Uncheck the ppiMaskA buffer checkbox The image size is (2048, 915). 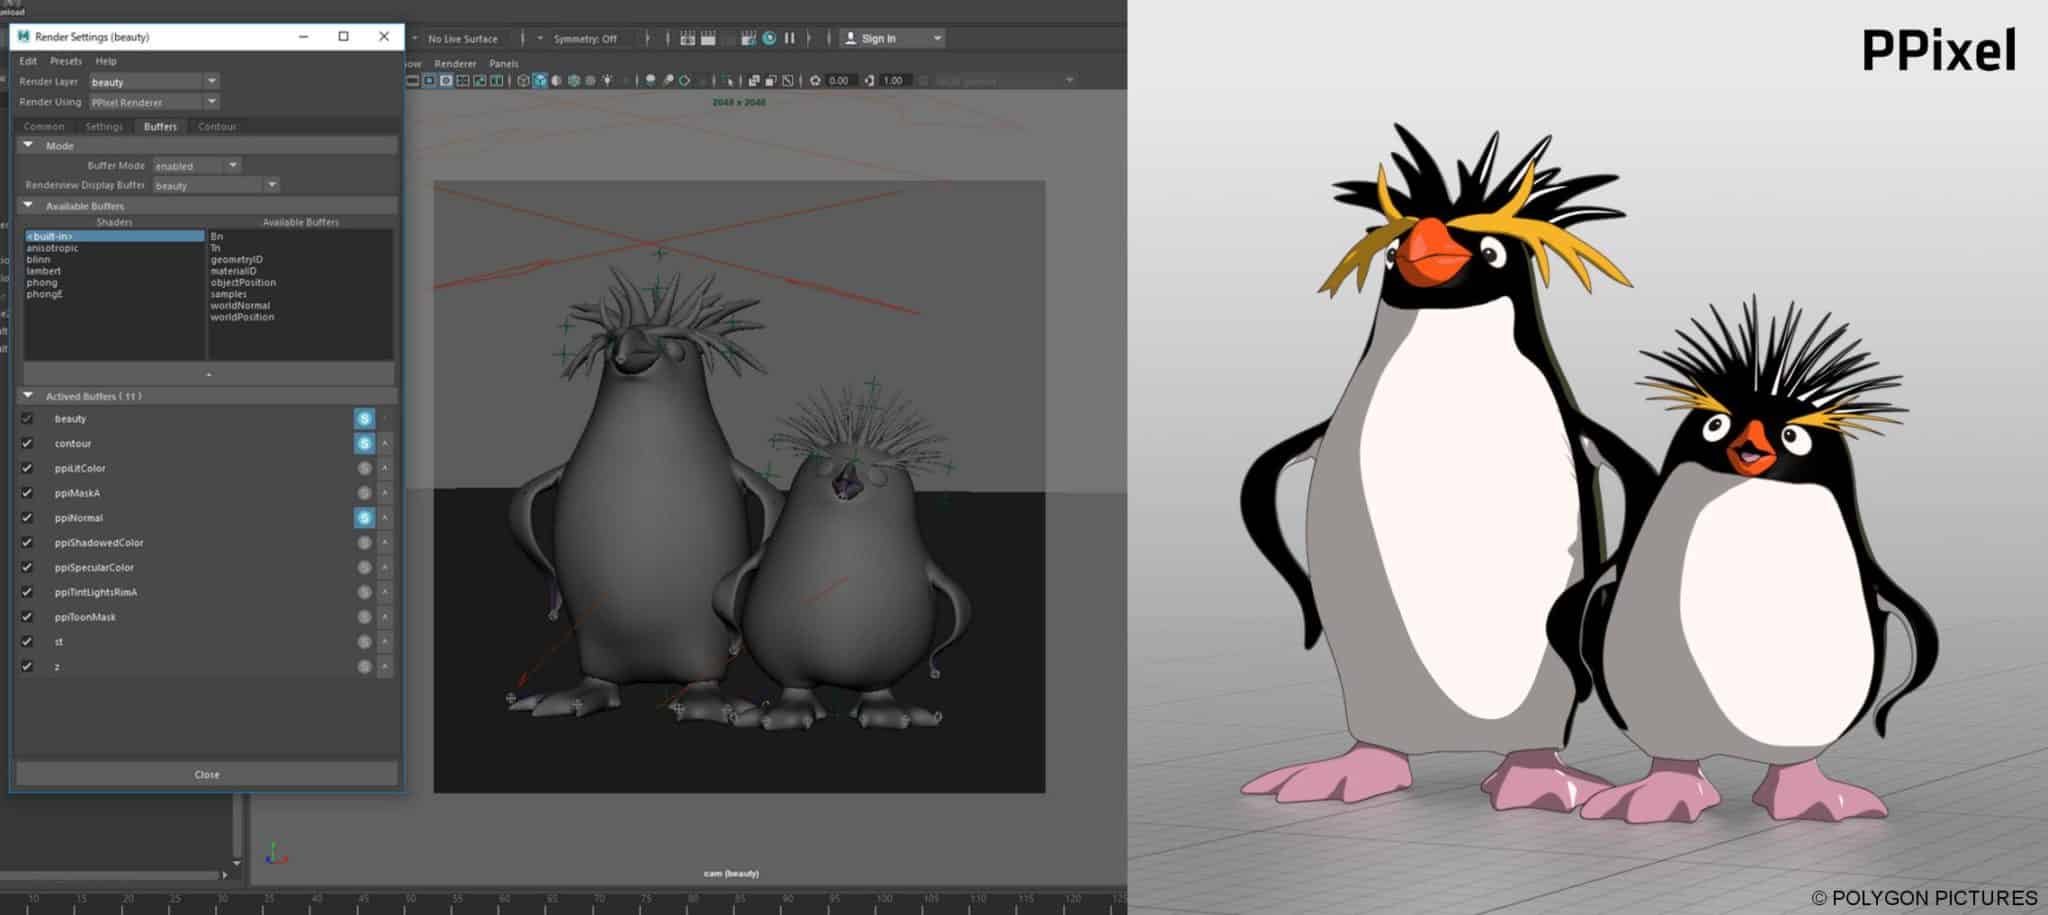(x=27, y=493)
